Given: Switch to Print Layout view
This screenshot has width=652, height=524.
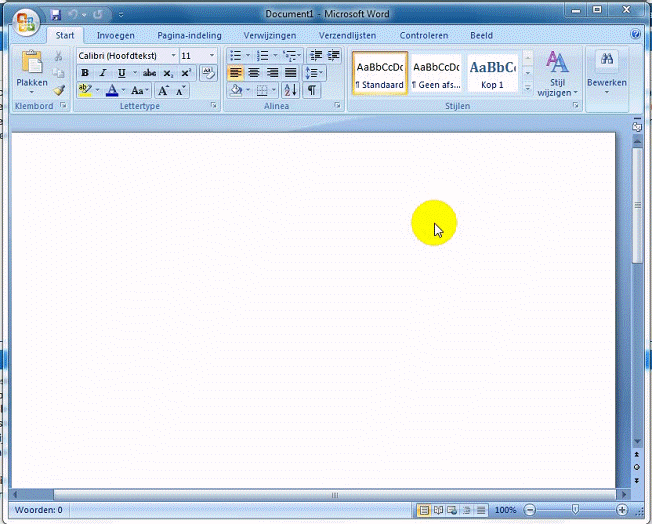Looking at the screenshot, I should [x=424, y=510].
